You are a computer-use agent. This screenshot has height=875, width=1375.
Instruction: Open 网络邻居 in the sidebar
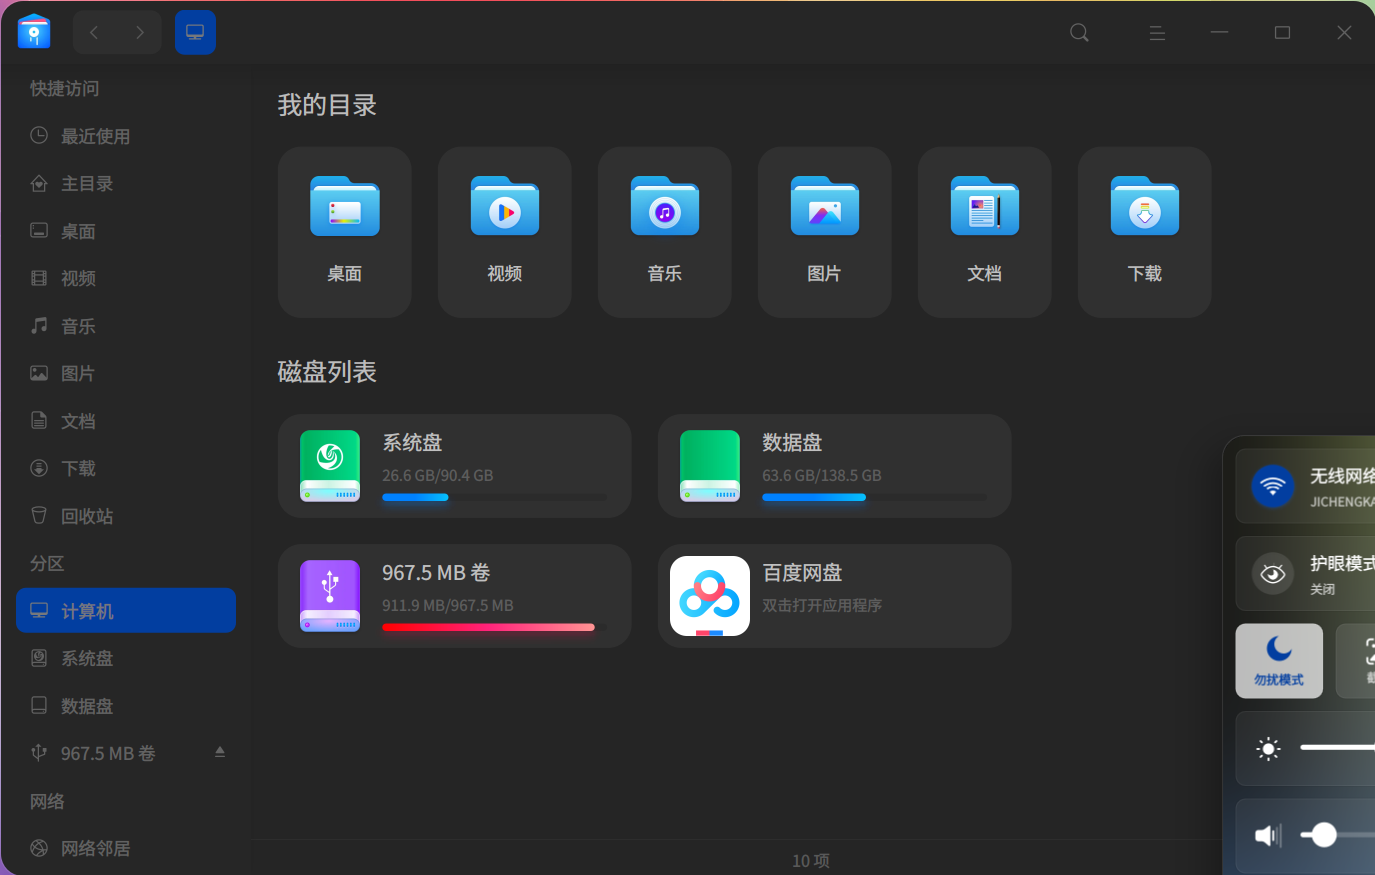coord(126,848)
